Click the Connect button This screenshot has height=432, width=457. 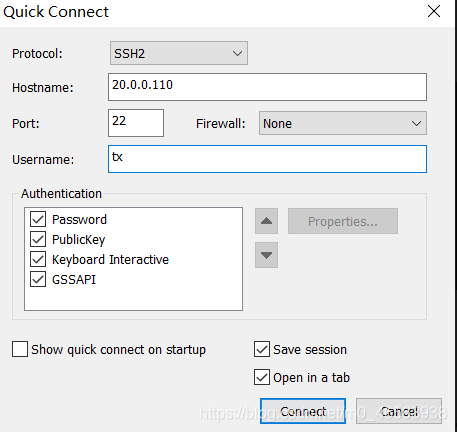(303, 411)
